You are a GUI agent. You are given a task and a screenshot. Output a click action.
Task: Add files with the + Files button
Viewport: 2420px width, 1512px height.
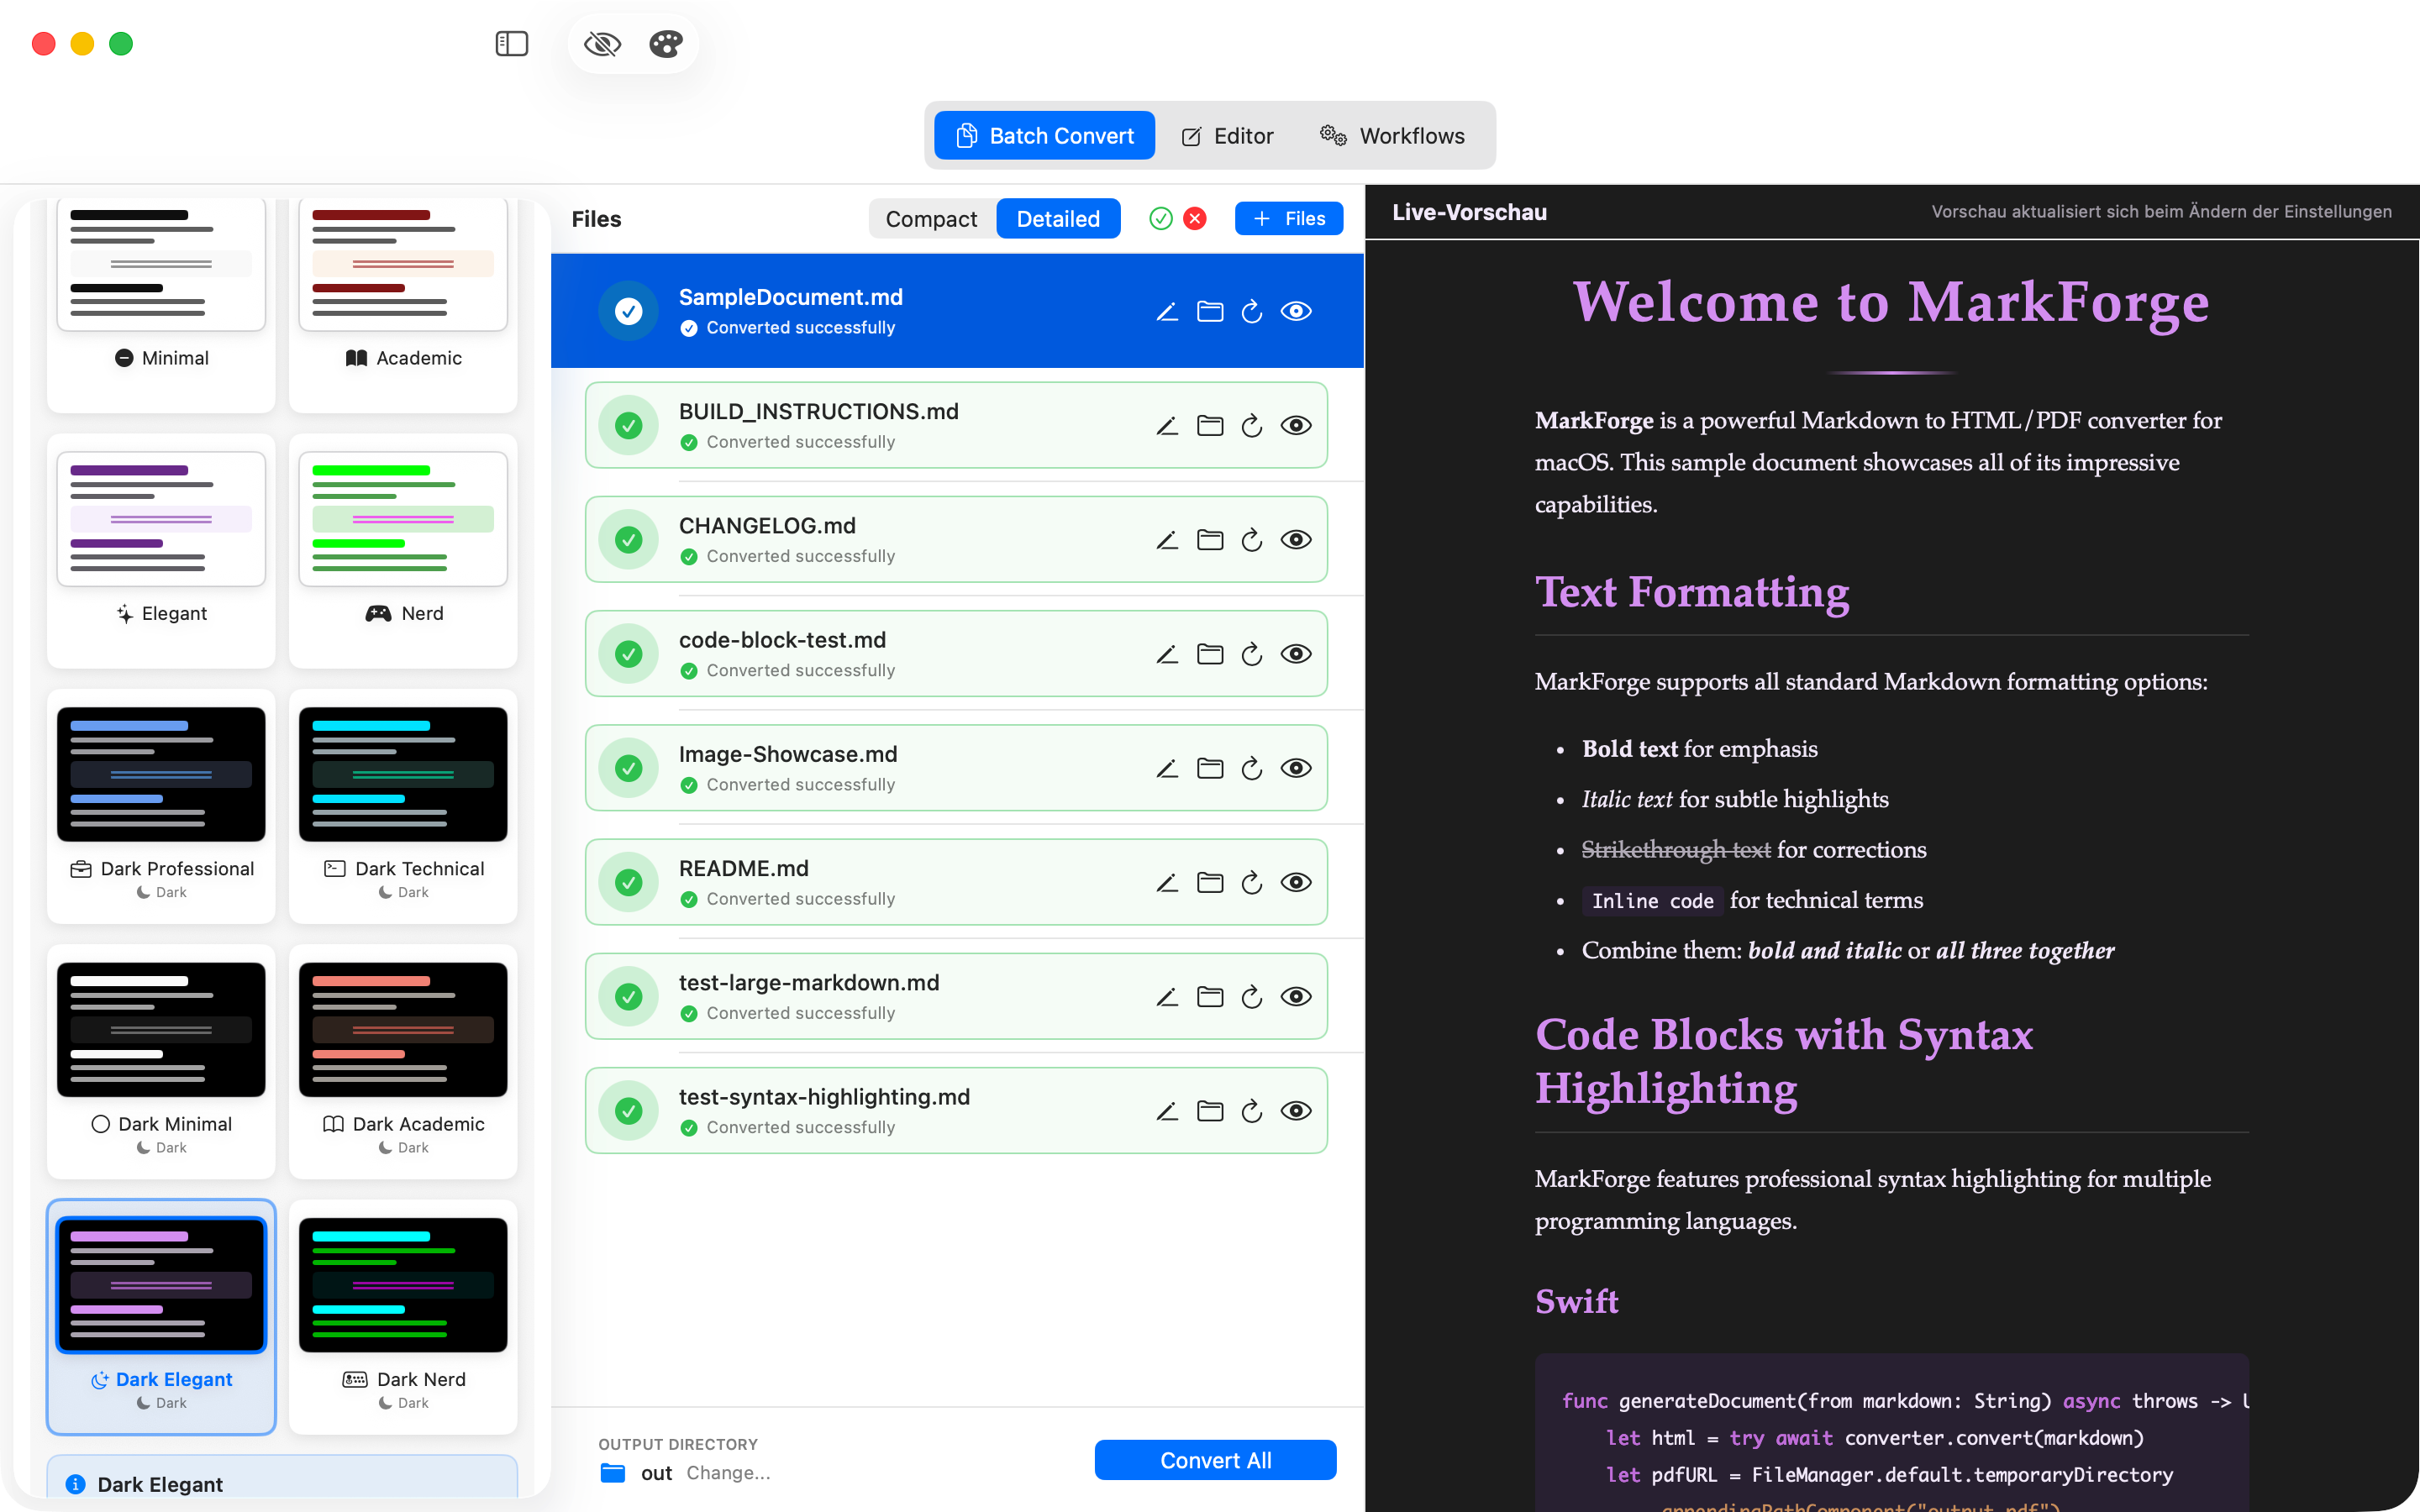pyautogui.click(x=1288, y=218)
